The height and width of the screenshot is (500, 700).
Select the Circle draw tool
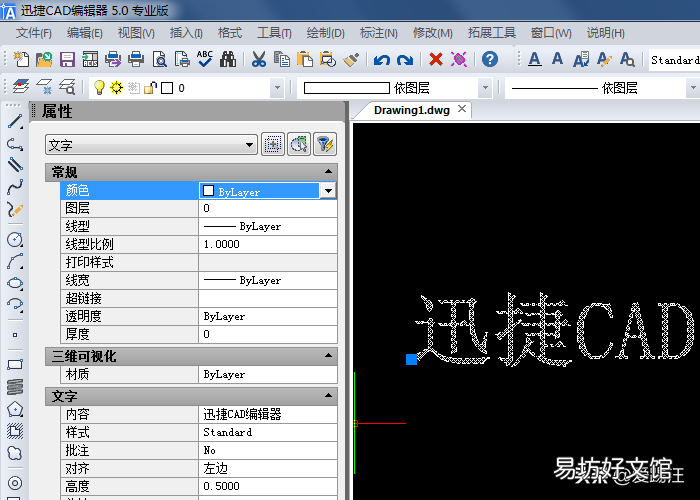click(x=15, y=240)
